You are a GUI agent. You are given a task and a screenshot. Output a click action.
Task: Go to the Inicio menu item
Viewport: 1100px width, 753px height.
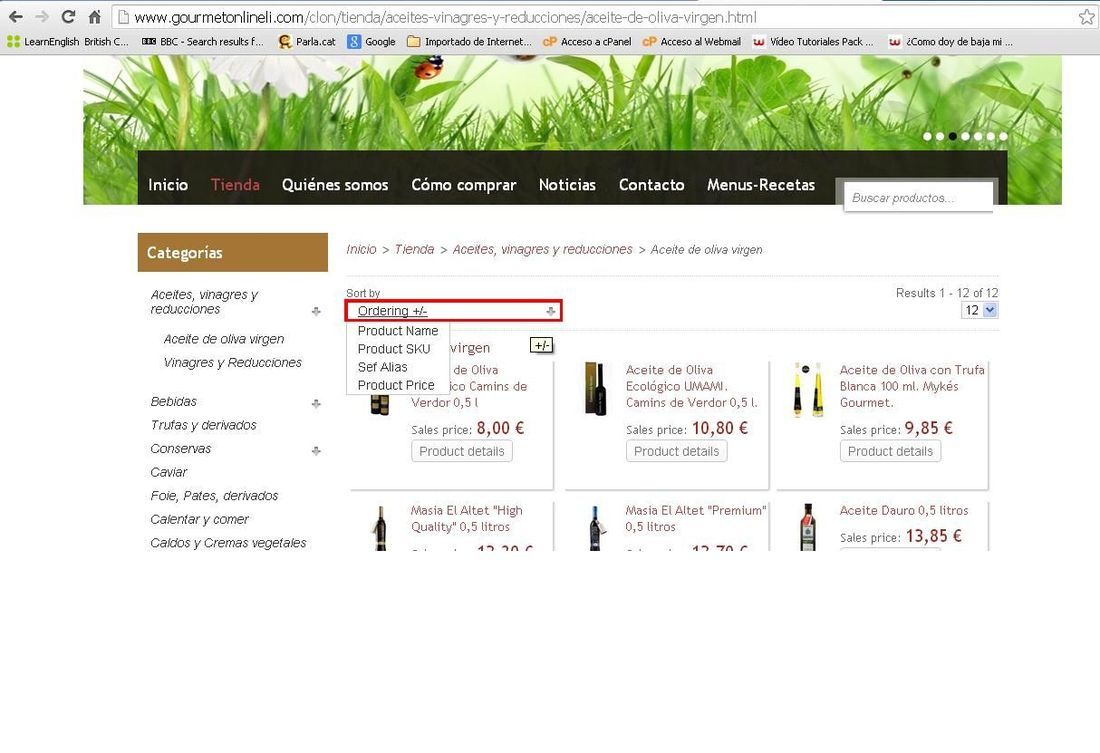(x=168, y=185)
